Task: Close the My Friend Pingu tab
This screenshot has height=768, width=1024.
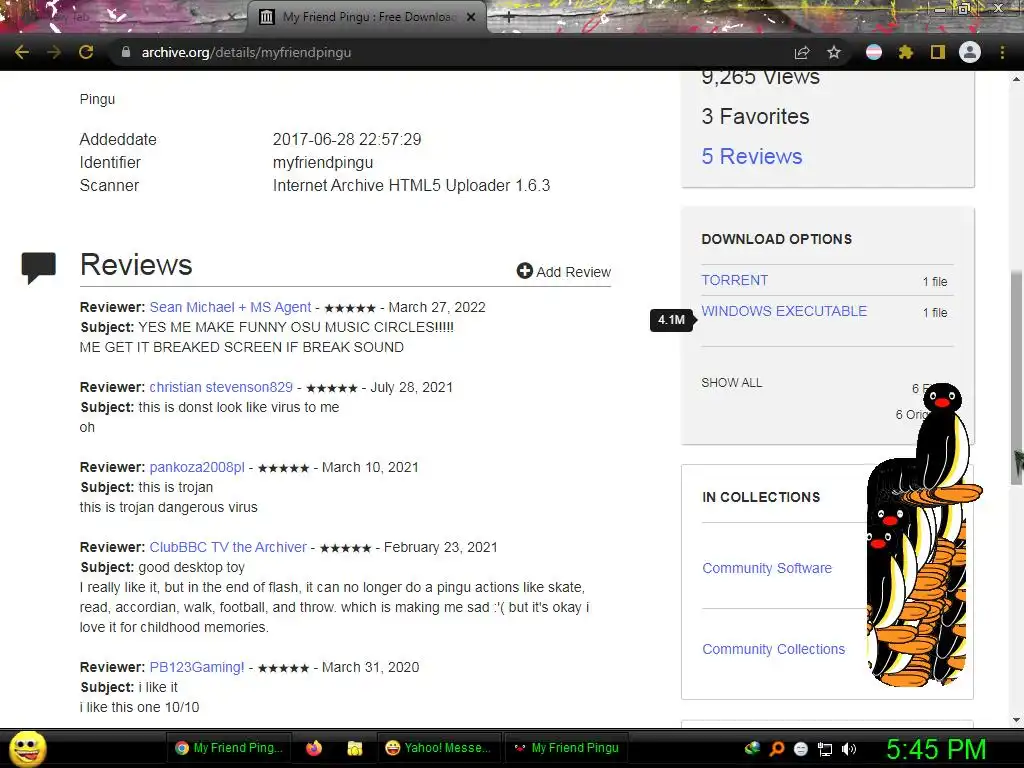Action: pos(471,17)
